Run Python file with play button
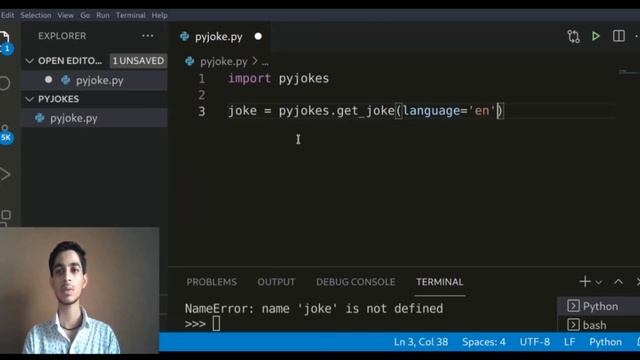Image resolution: width=640 pixels, height=360 pixels. tap(596, 36)
